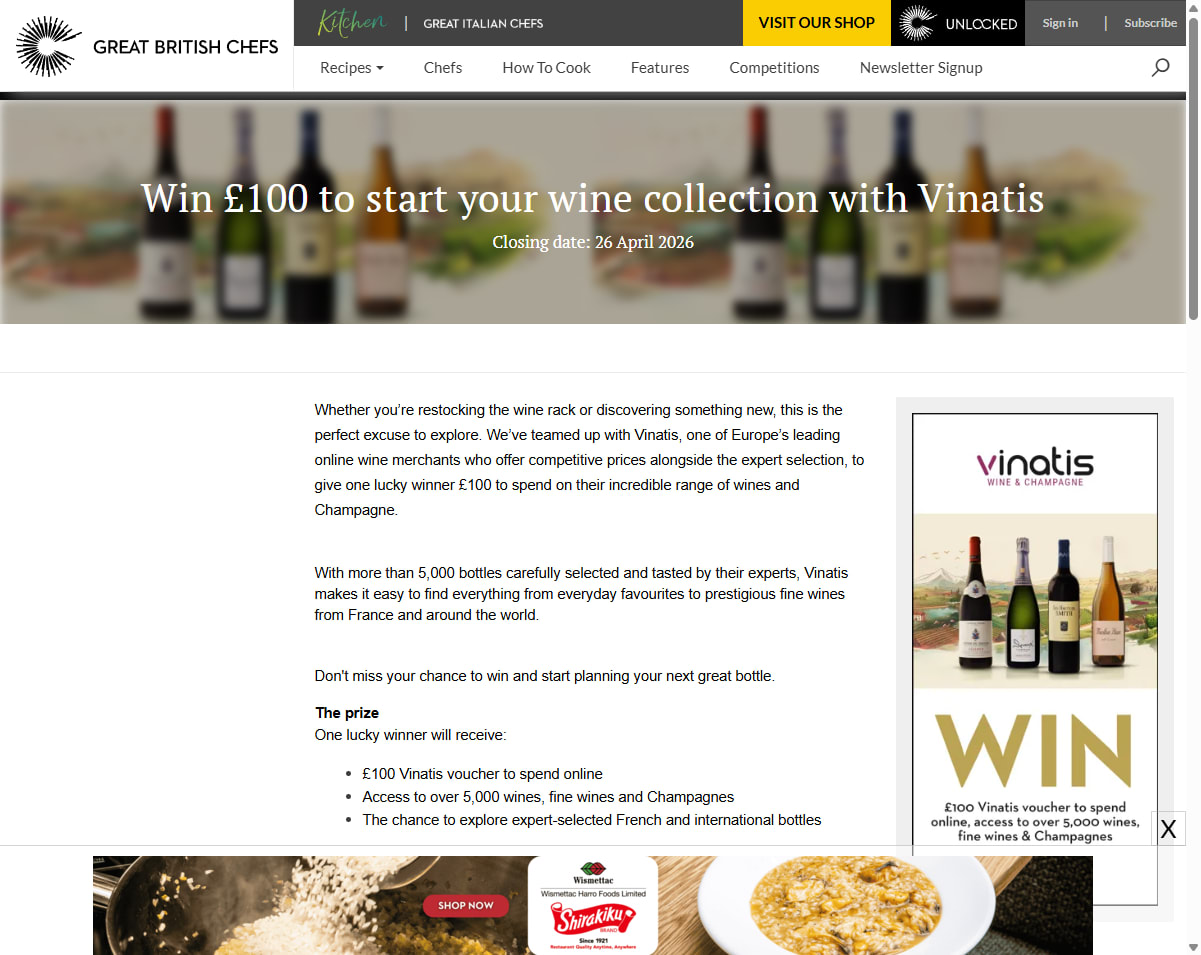Click the Shirakiku brand logo in ad
This screenshot has width=1201, height=955.
tap(593, 915)
